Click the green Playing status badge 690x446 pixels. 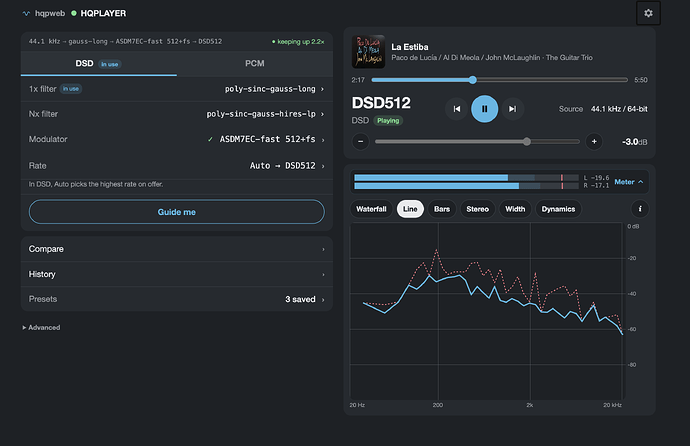pyautogui.click(x=388, y=121)
